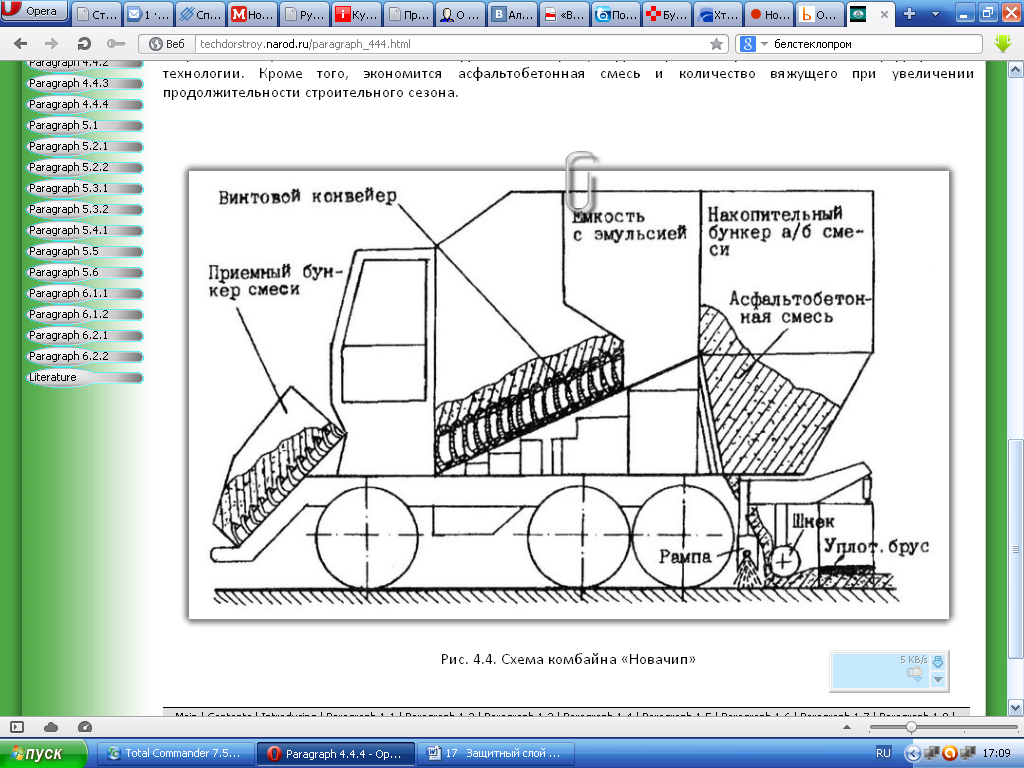Open the Paragraph 5.4.1 sidebar link
Screen dimensions: 1024x768
point(84,230)
